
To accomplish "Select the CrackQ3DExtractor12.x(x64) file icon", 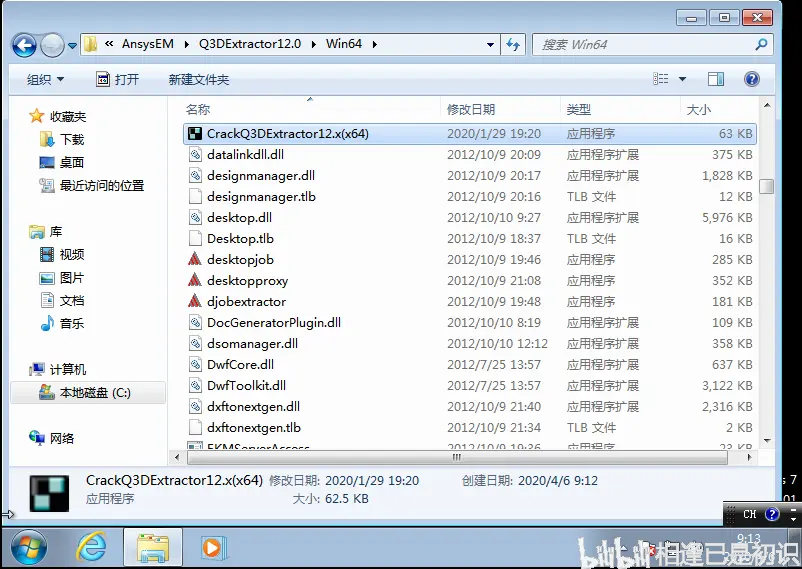I will tap(195, 134).
